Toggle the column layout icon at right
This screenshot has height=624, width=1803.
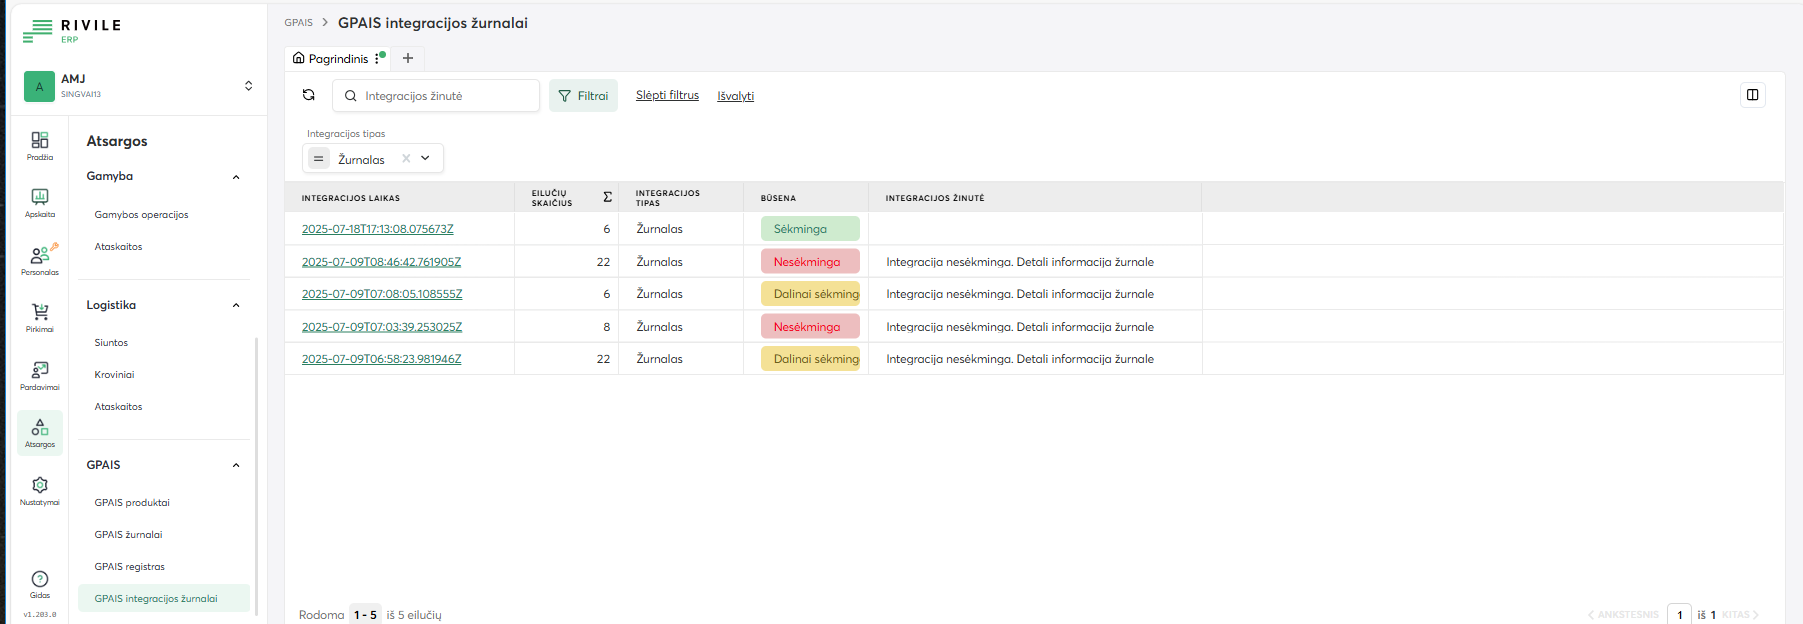tap(1752, 95)
